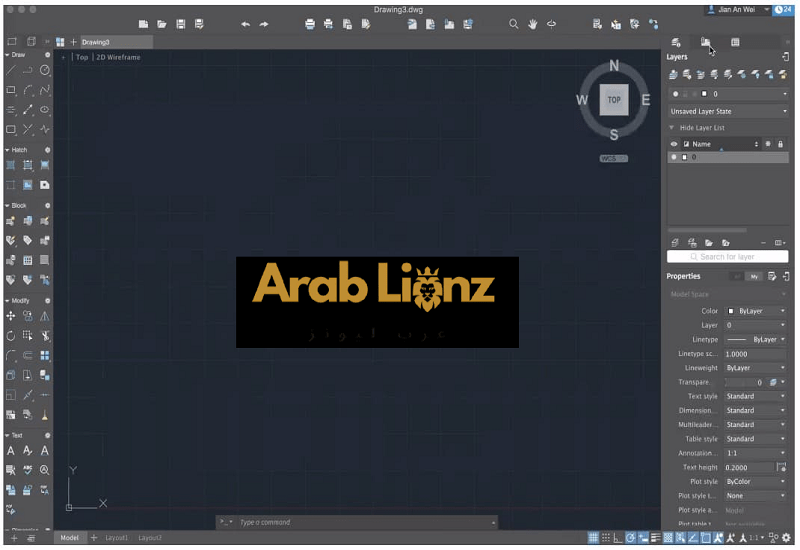
Task: Open the Annotation scale 1:1 property dropdown
Action: coord(756,453)
